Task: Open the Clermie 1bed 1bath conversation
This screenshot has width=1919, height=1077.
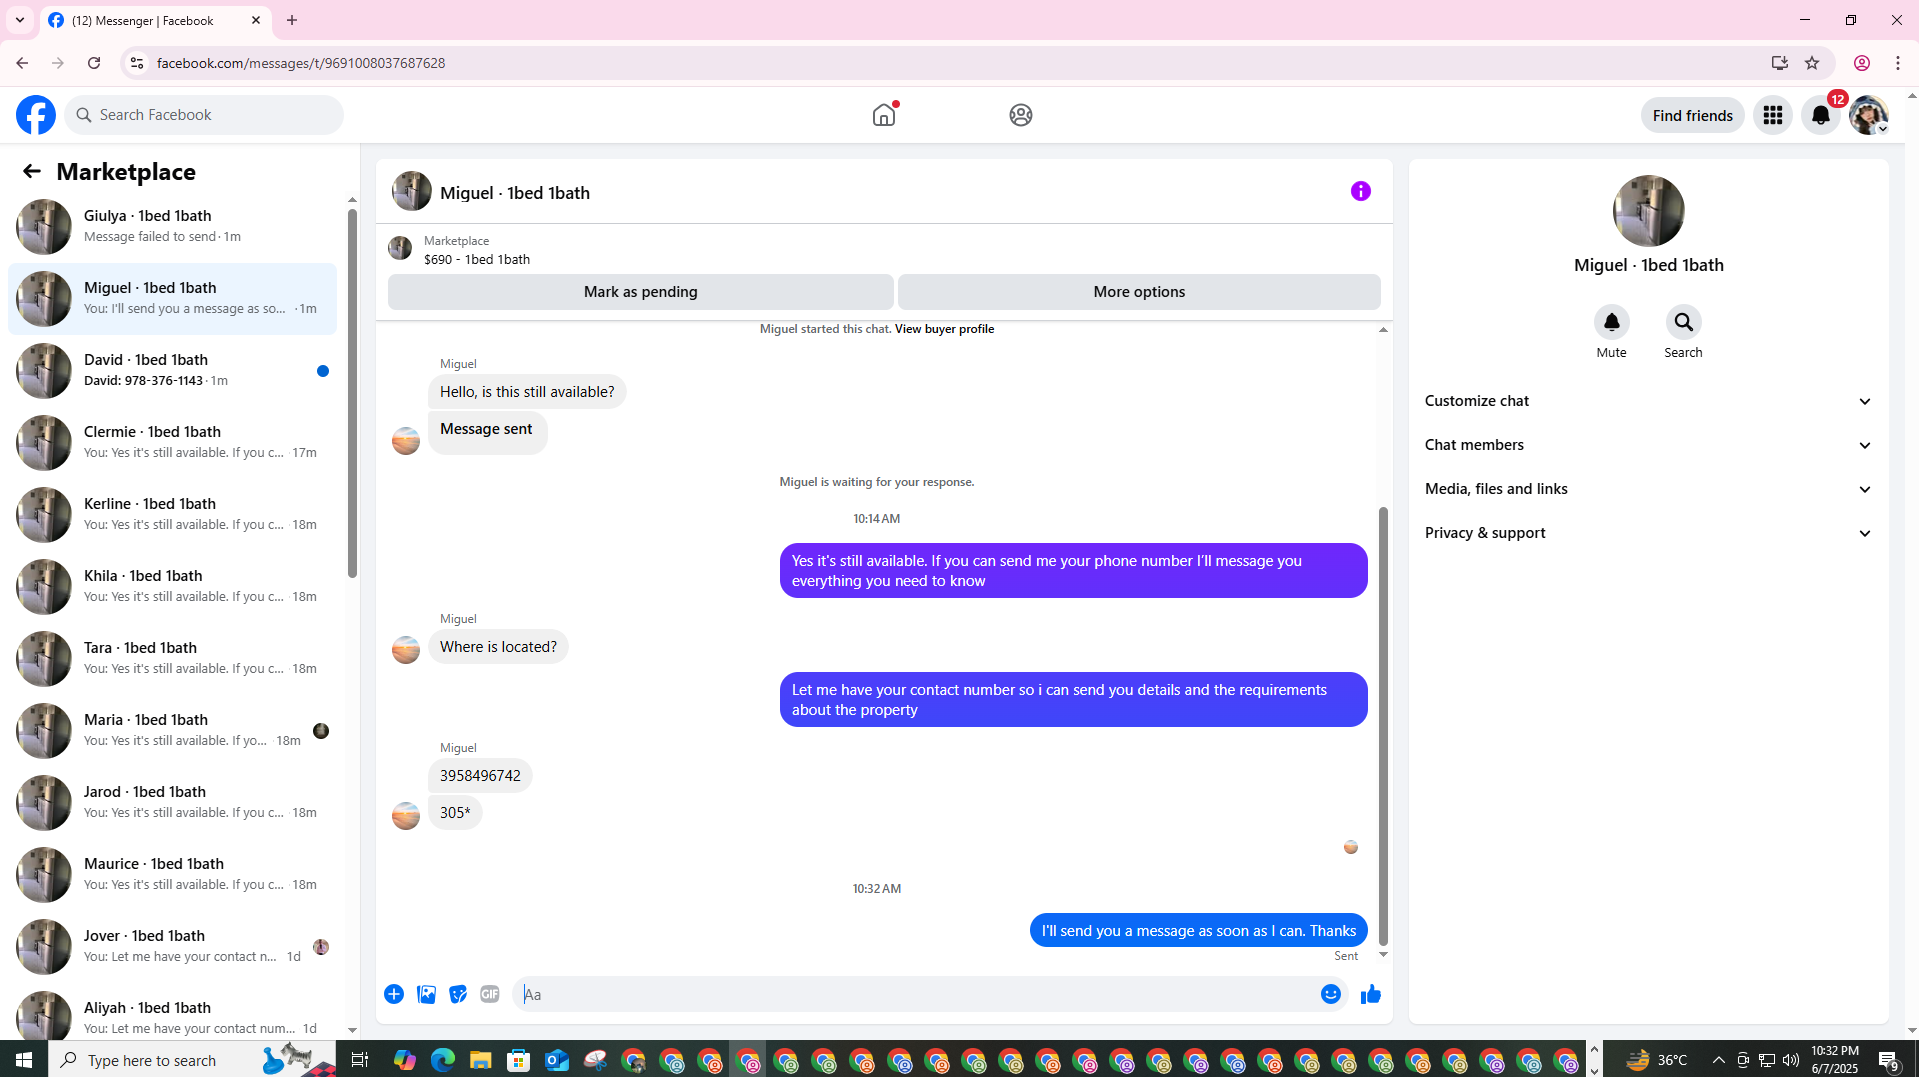Action: tap(173, 442)
